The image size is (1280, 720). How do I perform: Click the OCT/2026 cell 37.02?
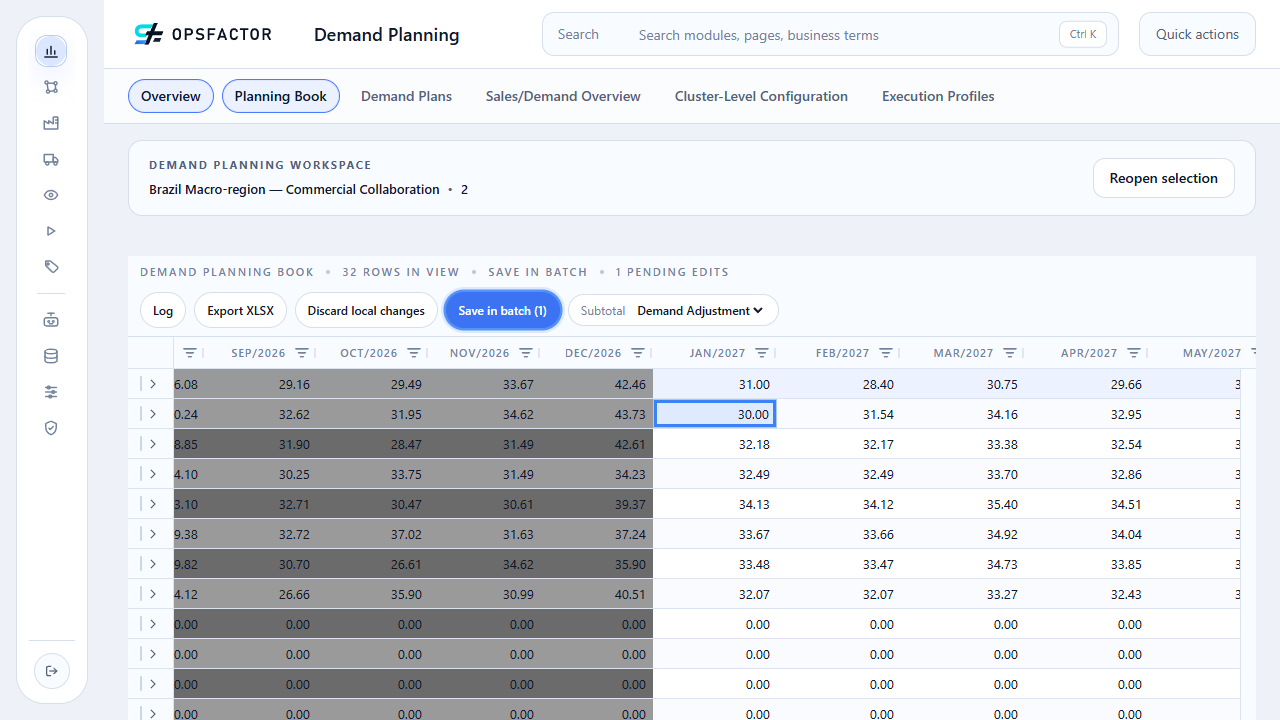pos(374,534)
